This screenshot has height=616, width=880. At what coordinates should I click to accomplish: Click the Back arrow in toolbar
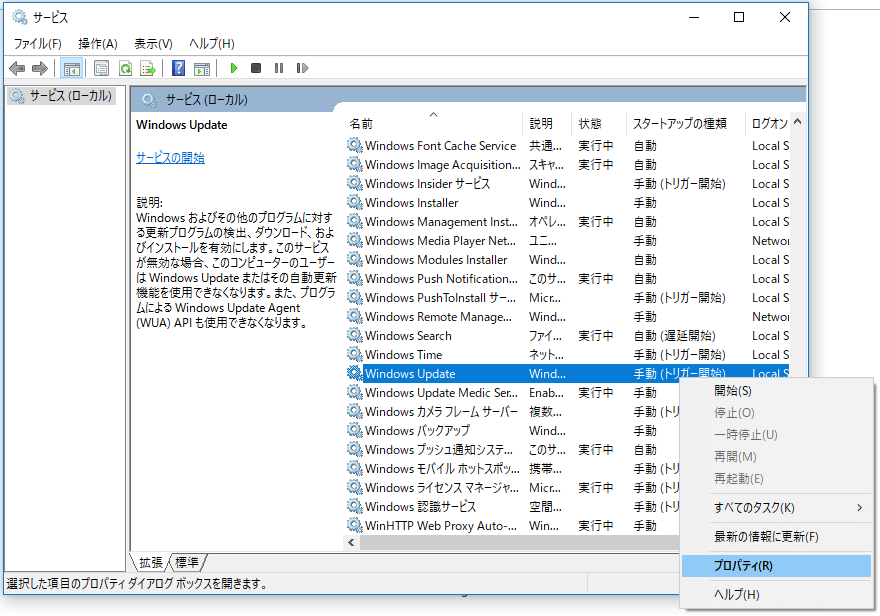pyautogui.click(x=17, y=68)
